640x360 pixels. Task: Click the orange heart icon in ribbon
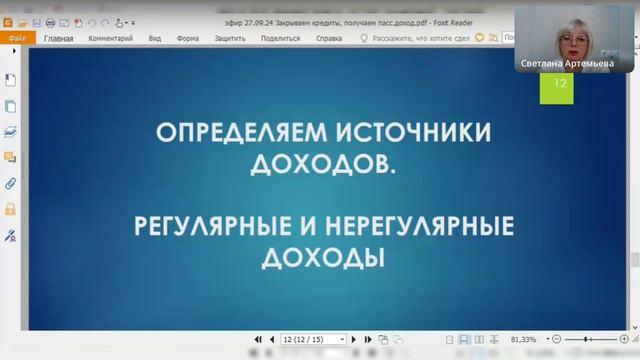tap(480, 38)
